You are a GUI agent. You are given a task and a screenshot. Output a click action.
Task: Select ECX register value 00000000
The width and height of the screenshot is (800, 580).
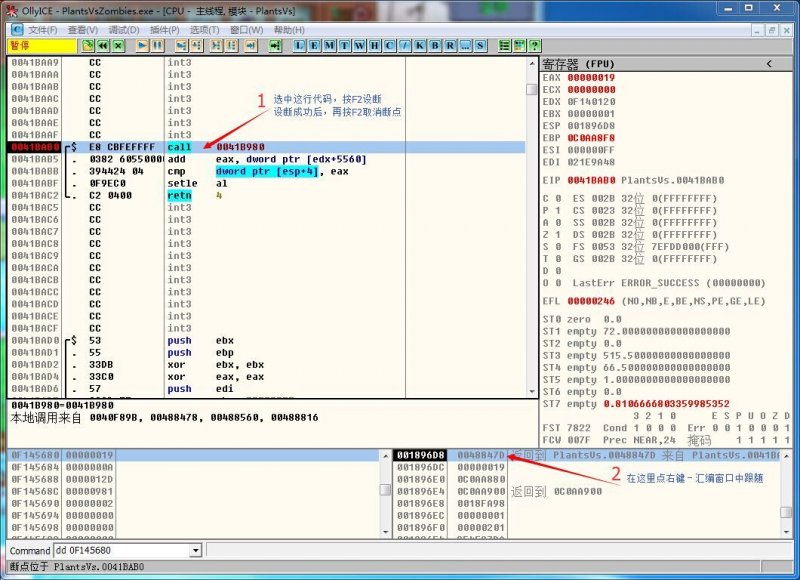click(591, 90)
